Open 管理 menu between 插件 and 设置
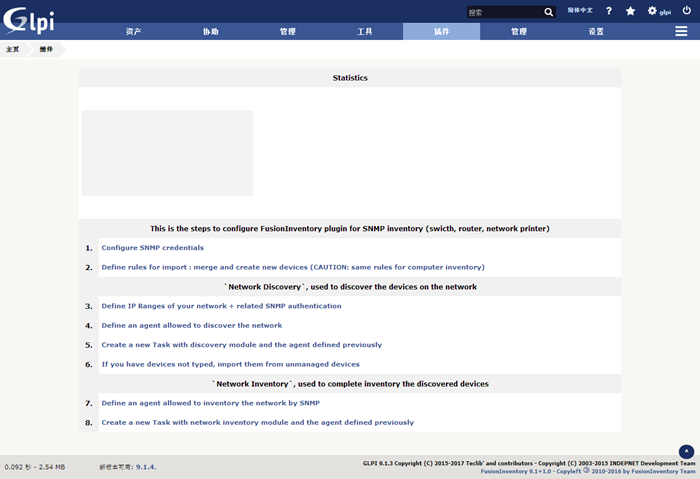The image size is (700, 479). click(x=519, y=31)
